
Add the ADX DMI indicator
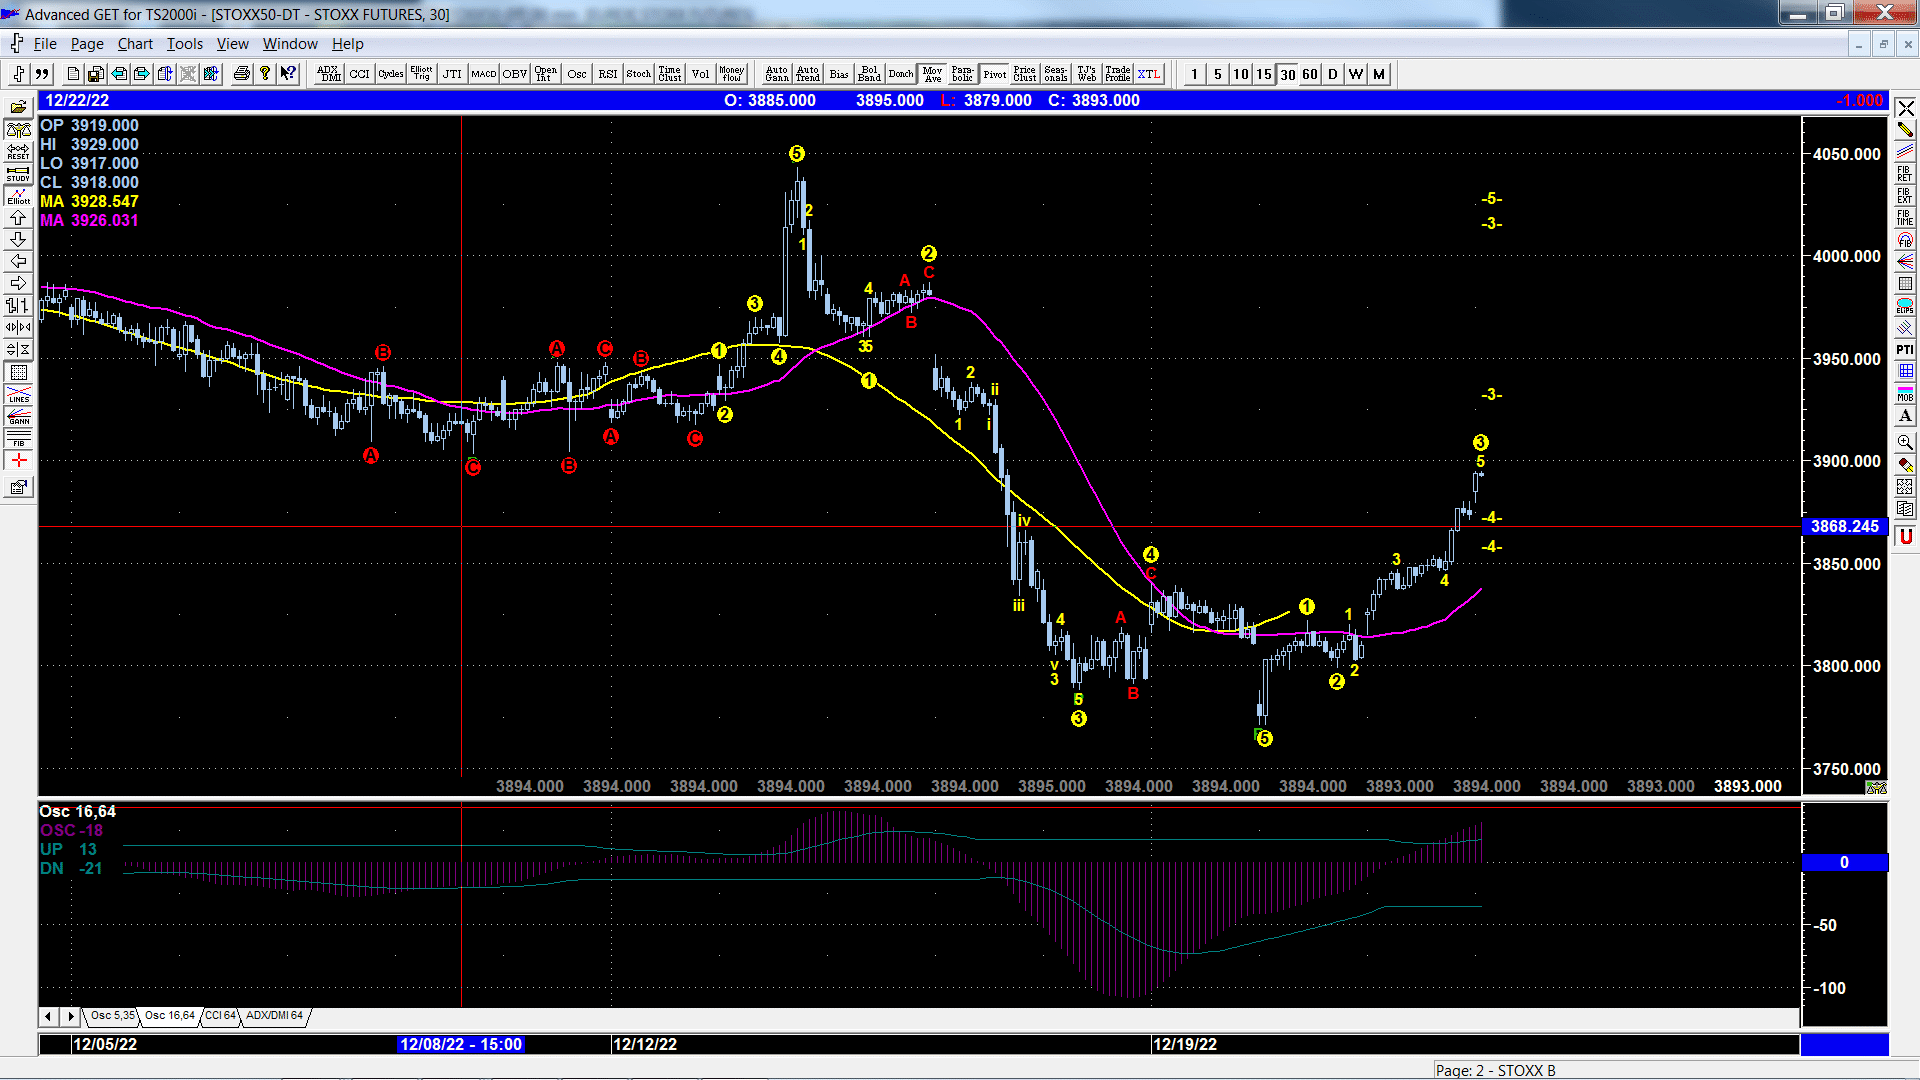(x=329, y=74)
